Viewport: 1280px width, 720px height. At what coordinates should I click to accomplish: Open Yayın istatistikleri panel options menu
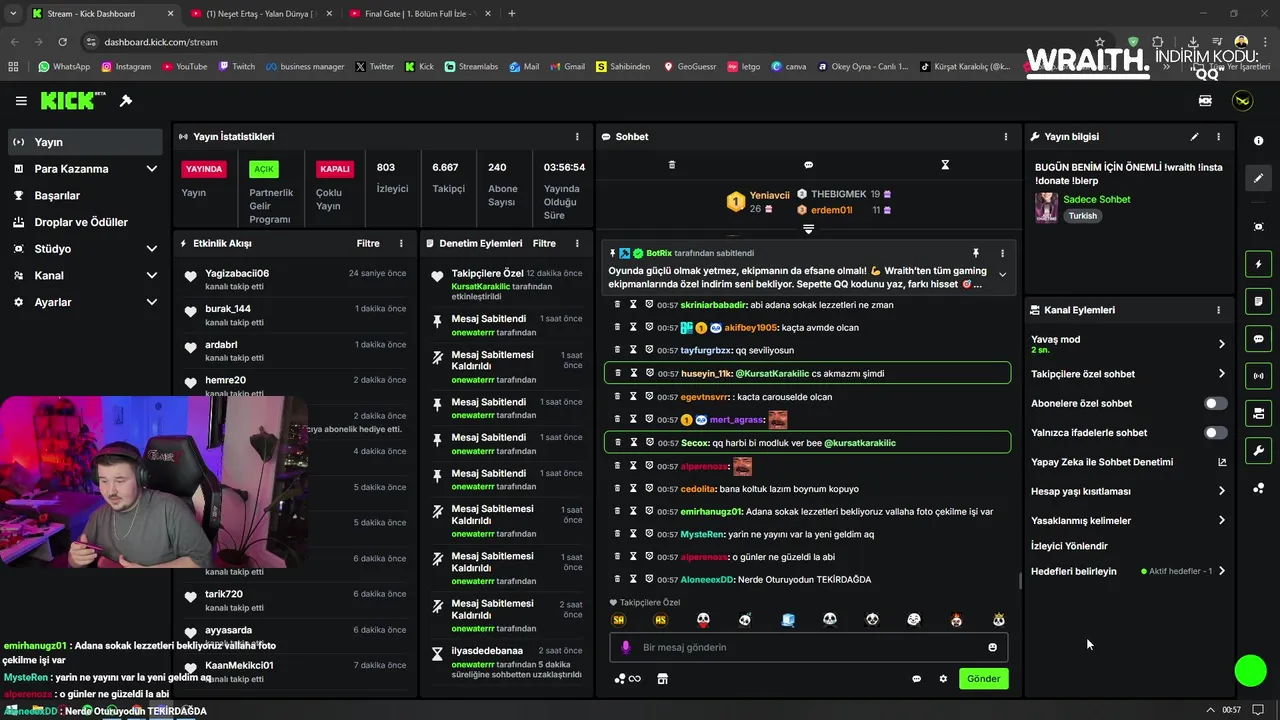[577, 137]
